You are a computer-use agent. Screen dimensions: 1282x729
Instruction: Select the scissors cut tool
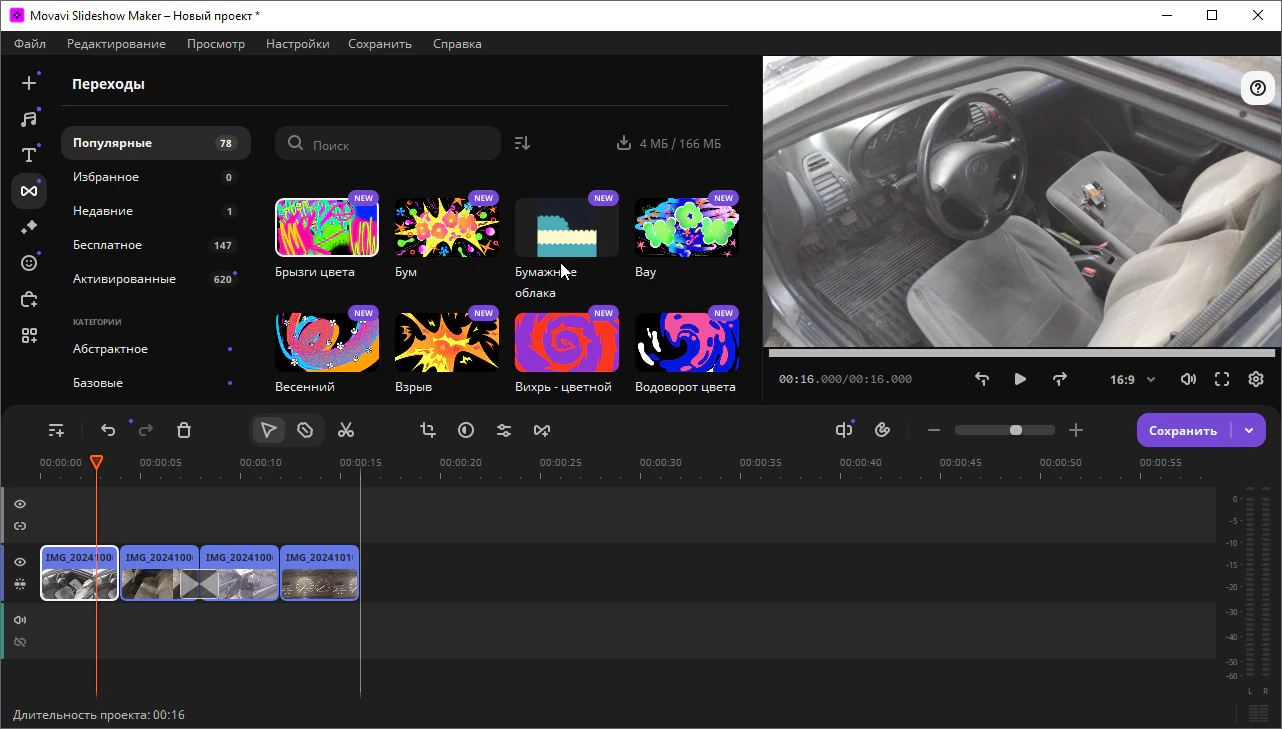click(346, 430)
